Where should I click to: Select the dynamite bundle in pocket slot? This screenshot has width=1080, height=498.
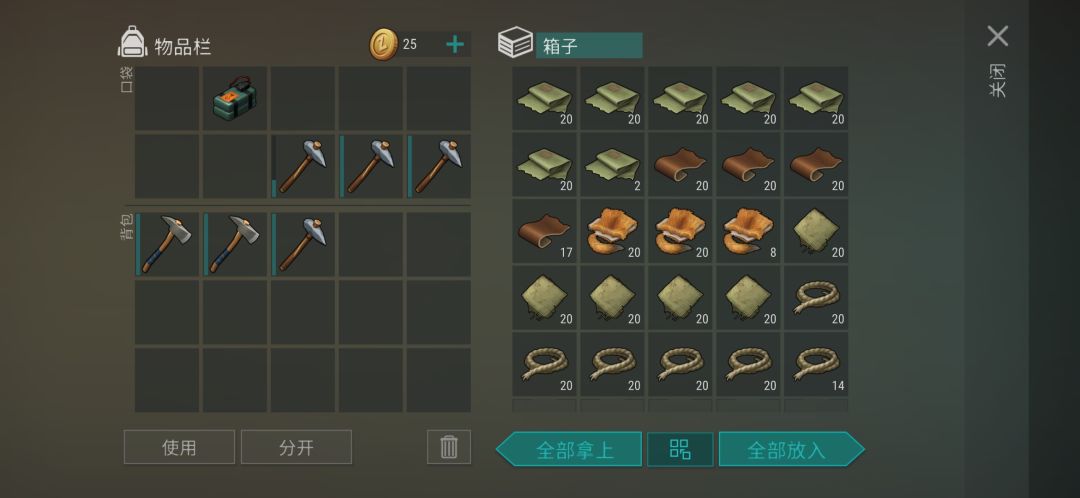click(x=234, y=98)
